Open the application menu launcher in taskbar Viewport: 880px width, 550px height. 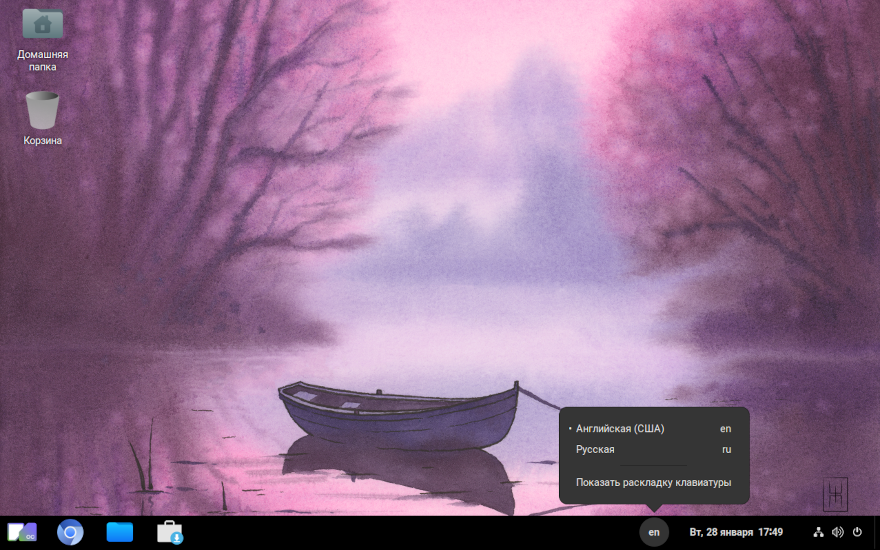point(22,532)
